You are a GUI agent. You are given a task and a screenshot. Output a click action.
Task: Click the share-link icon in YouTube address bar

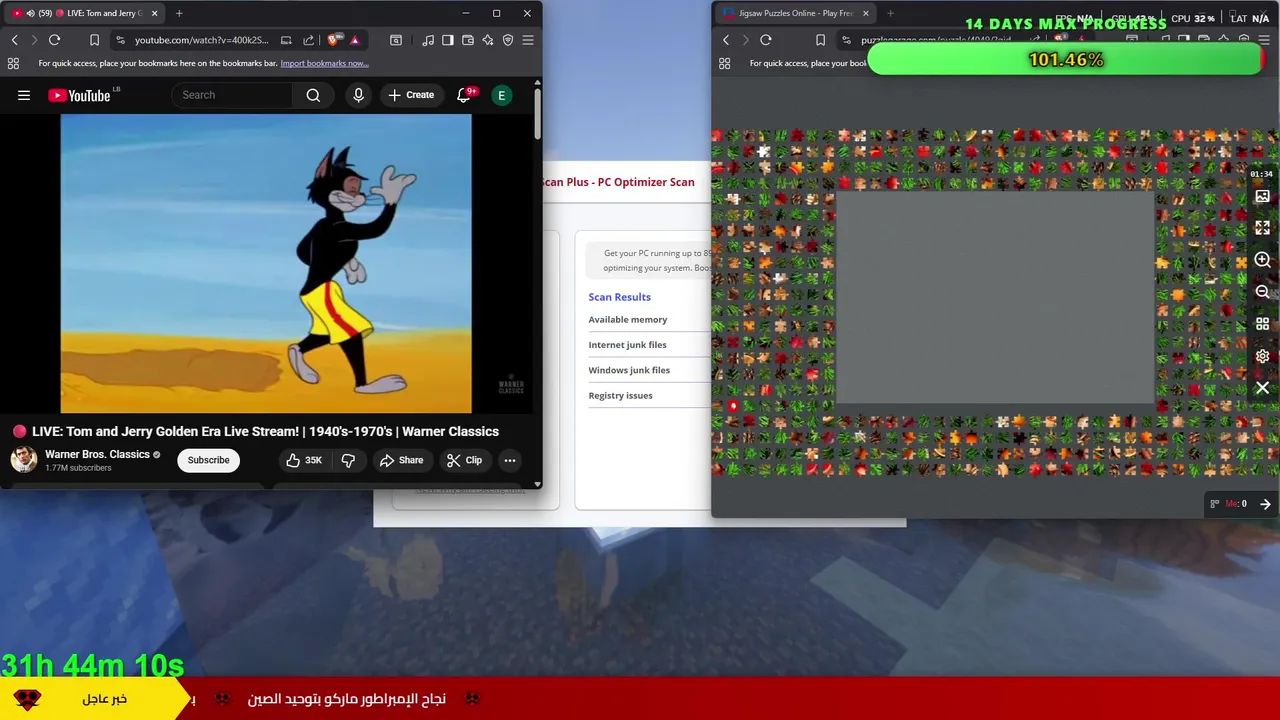308,40
